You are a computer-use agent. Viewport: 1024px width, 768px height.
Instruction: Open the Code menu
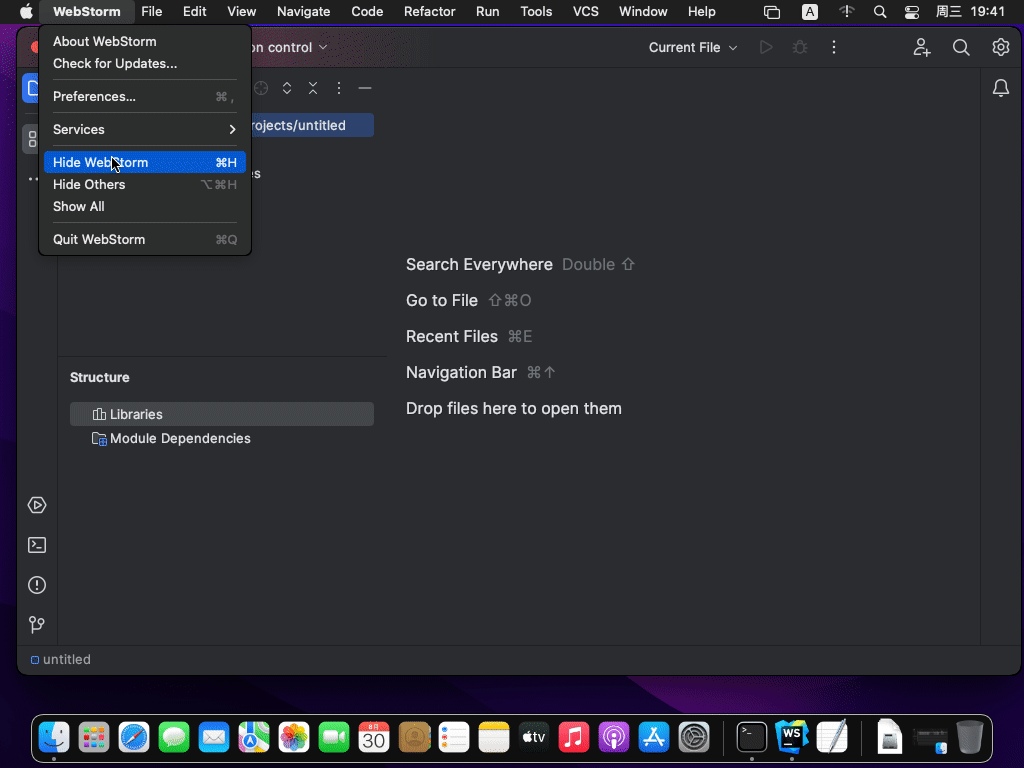[x=367, y=12]
